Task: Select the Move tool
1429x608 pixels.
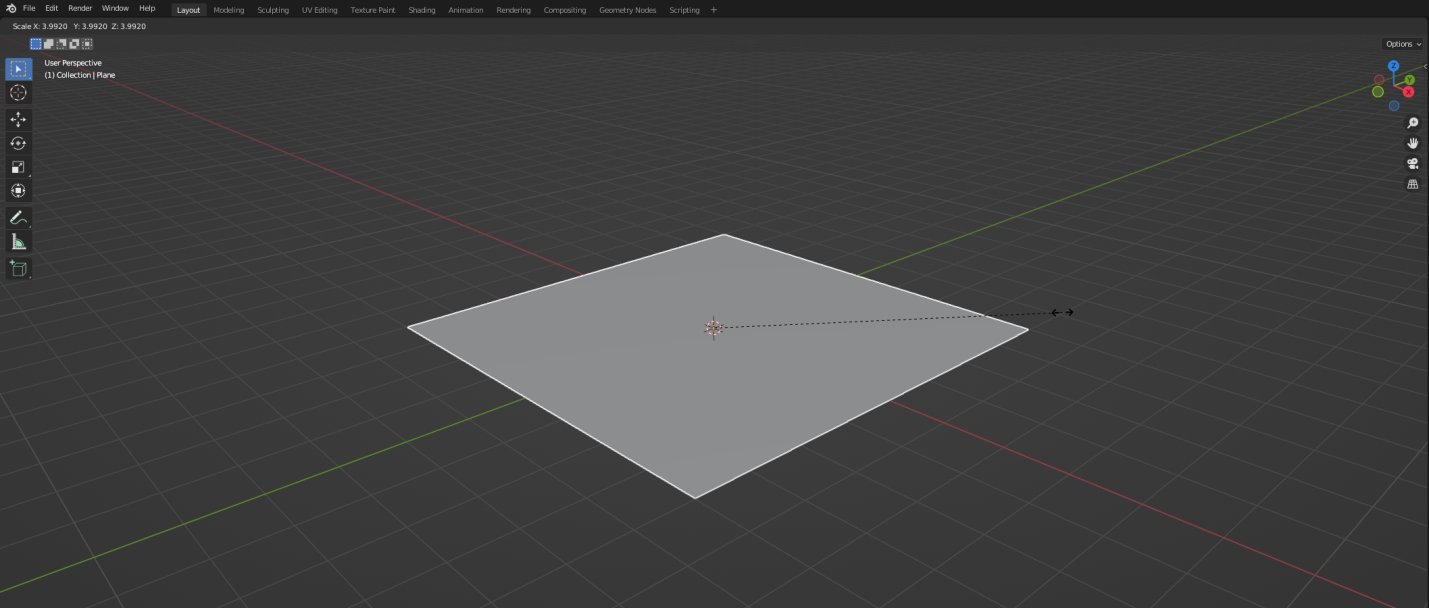Action: [18, 119]
